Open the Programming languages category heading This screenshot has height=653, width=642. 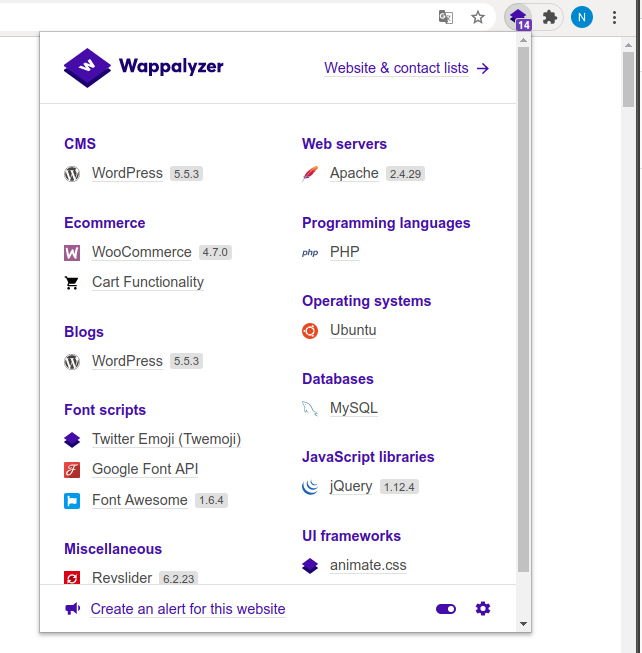(386, 223)
